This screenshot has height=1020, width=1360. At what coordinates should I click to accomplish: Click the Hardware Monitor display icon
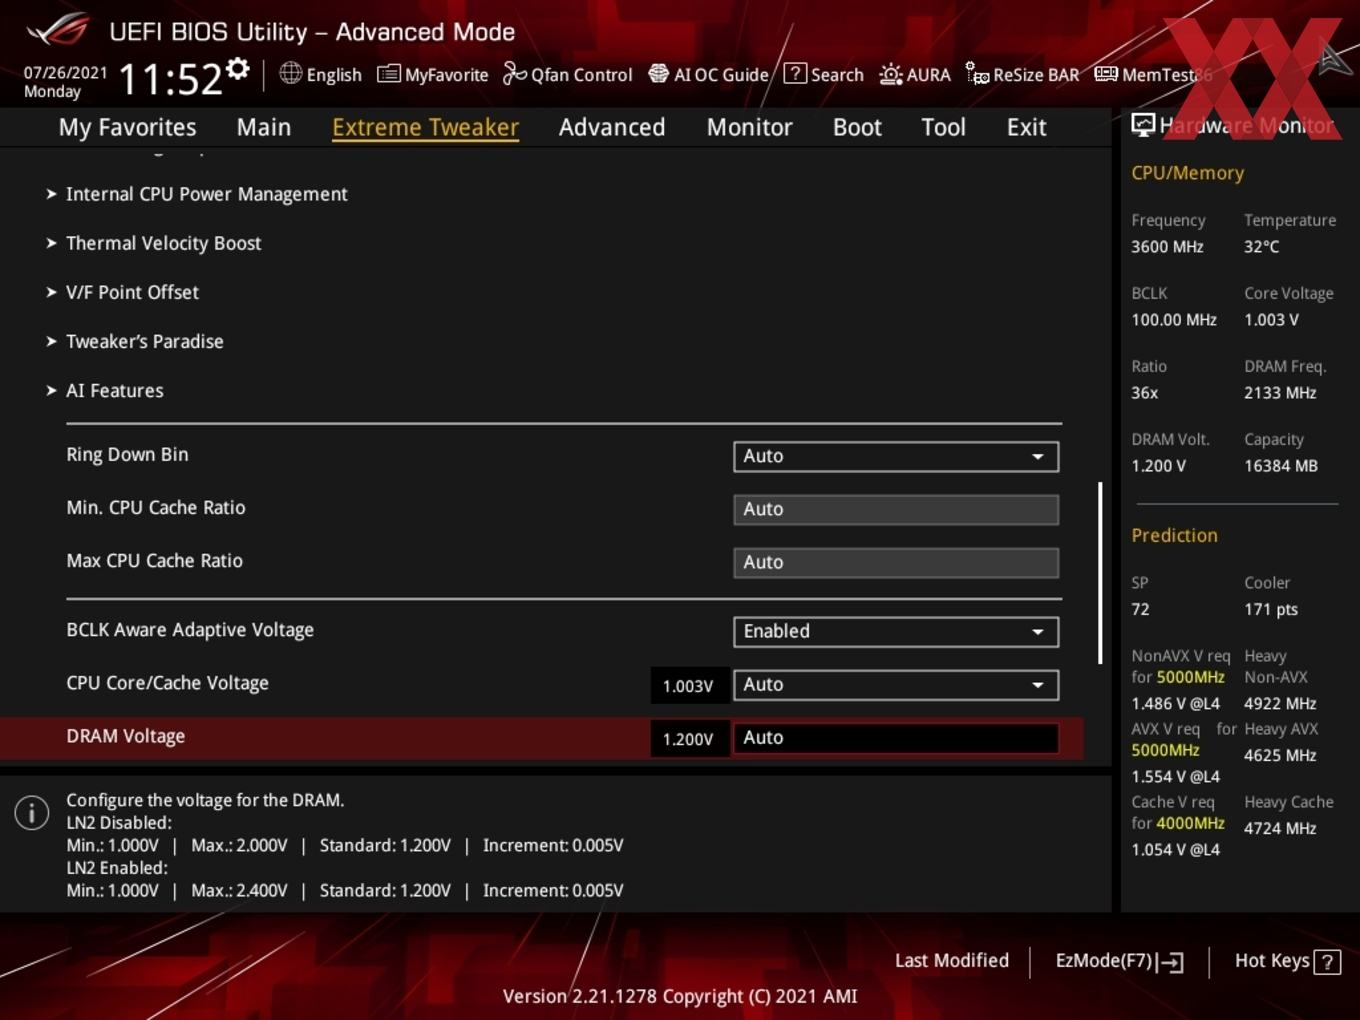(x=1143, y=125)
